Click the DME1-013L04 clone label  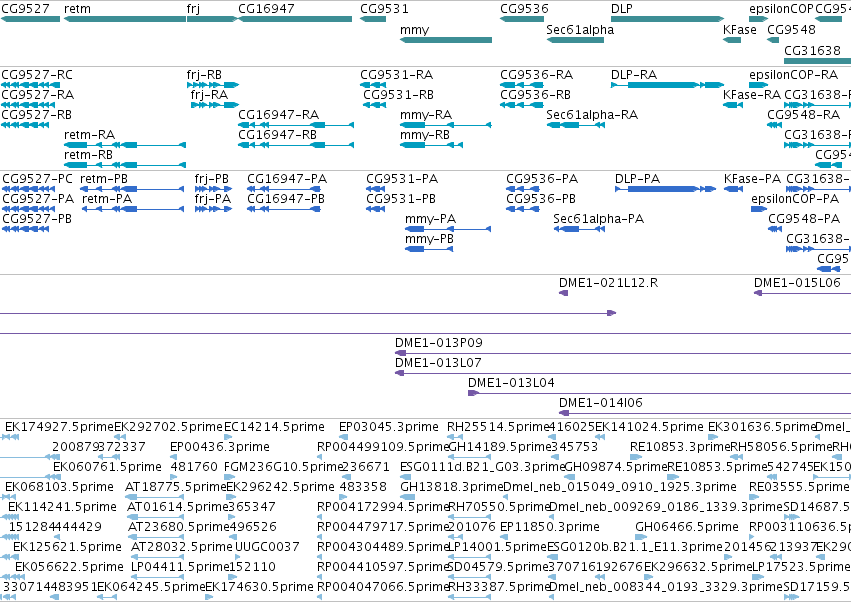tap(511, 383)
